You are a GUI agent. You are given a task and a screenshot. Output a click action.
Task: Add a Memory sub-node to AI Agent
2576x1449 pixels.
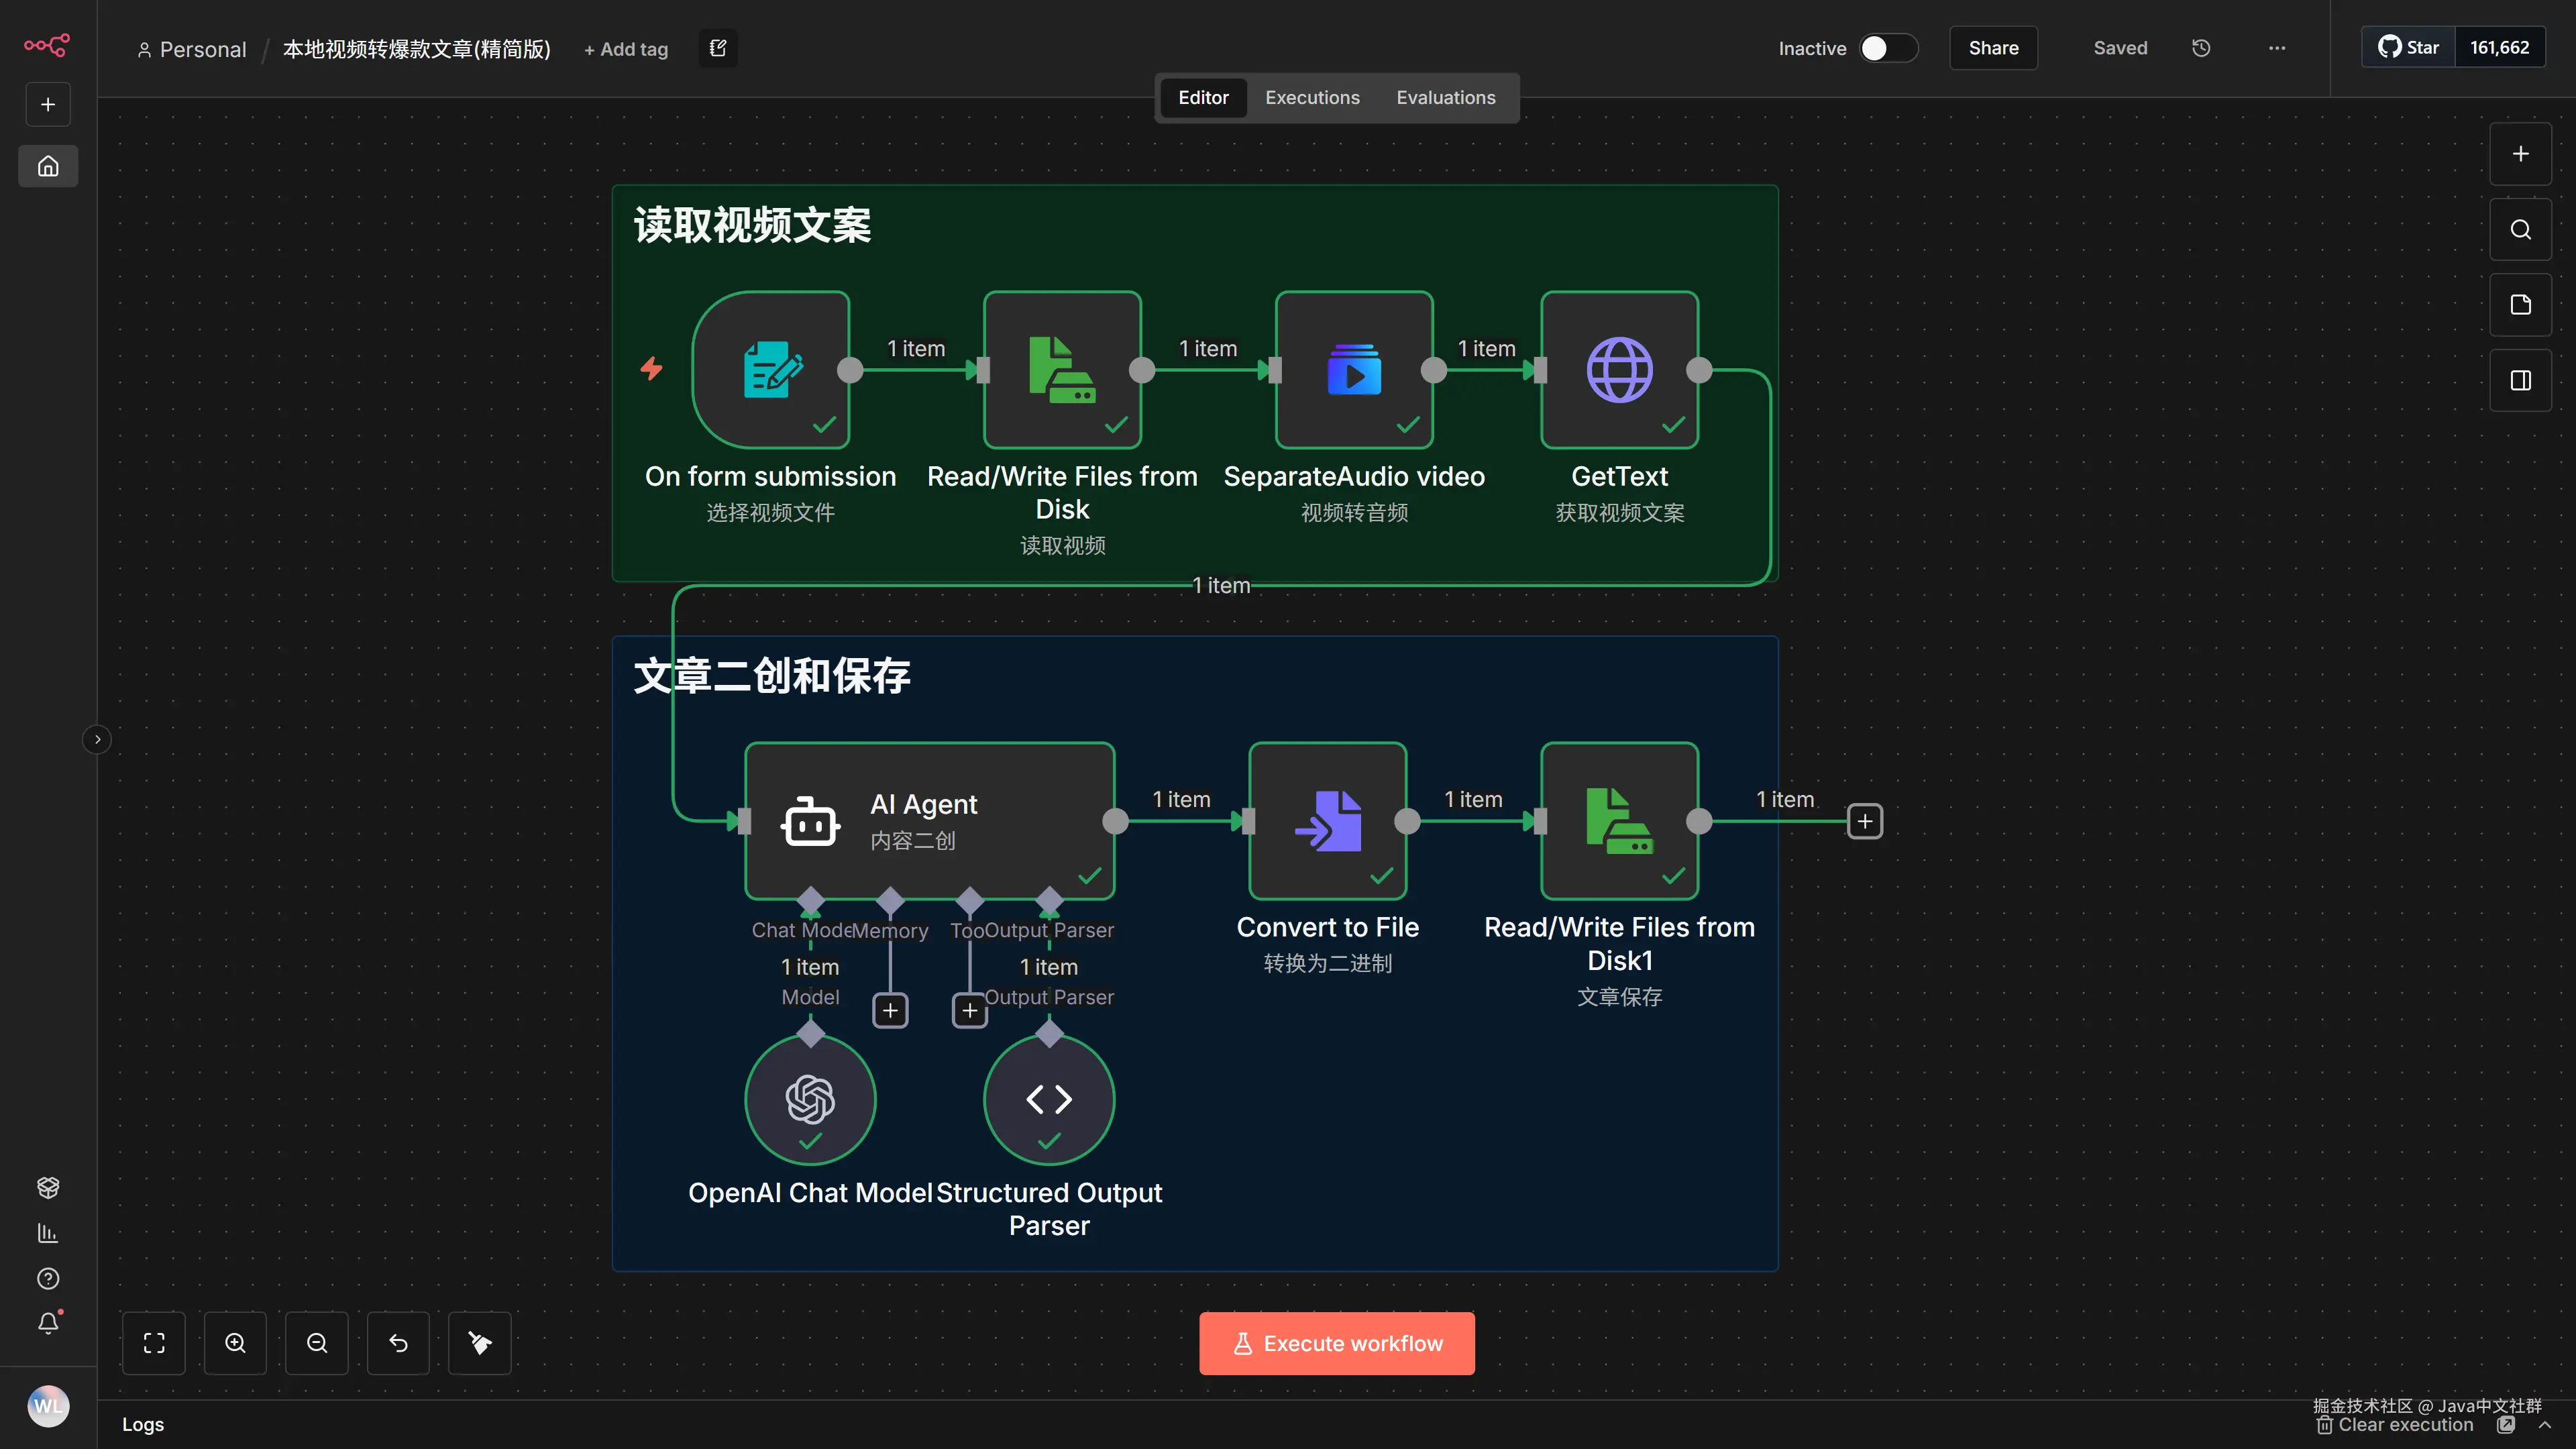pyautogui.click(x=890, y=1010)
